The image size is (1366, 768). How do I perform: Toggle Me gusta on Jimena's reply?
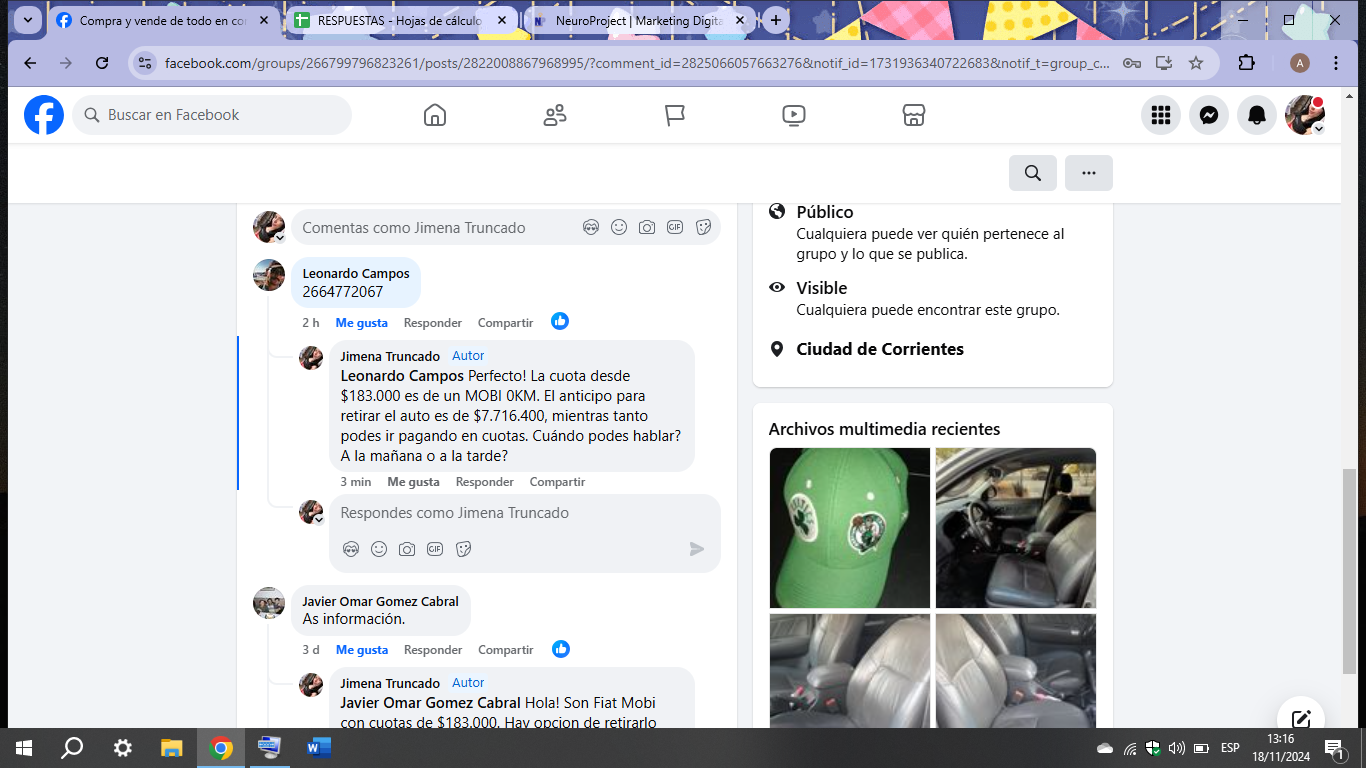413,482
